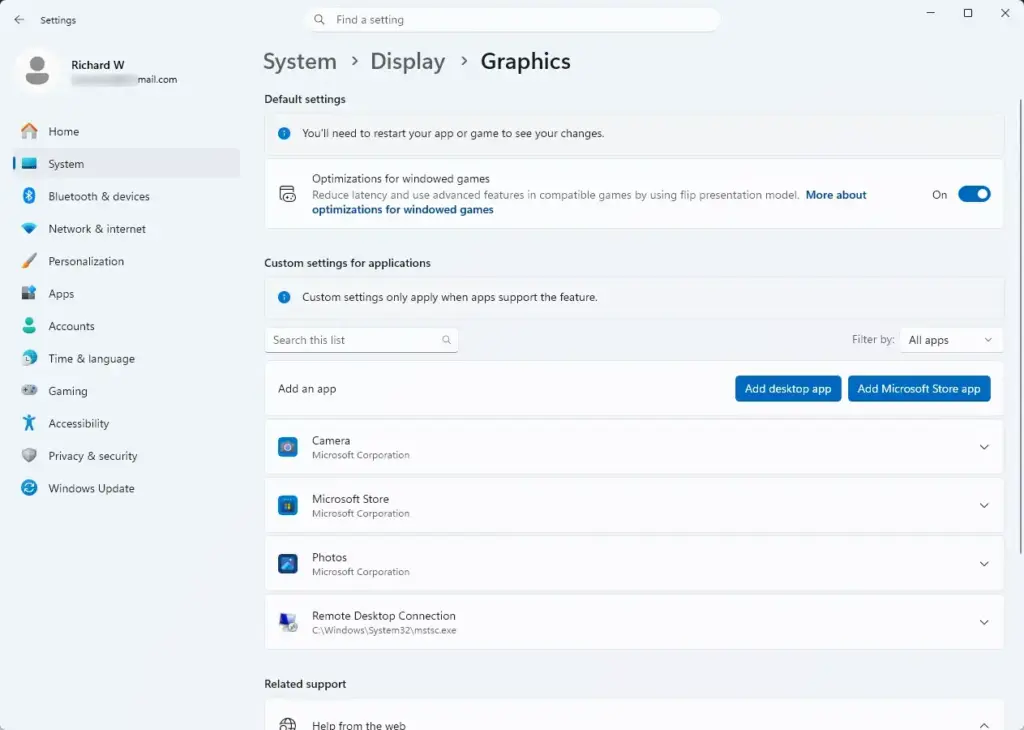Image resolution: width=1024 pixels, height=730 pixels.
Task: Click the Accessibility figure icon
Action: 29,423
